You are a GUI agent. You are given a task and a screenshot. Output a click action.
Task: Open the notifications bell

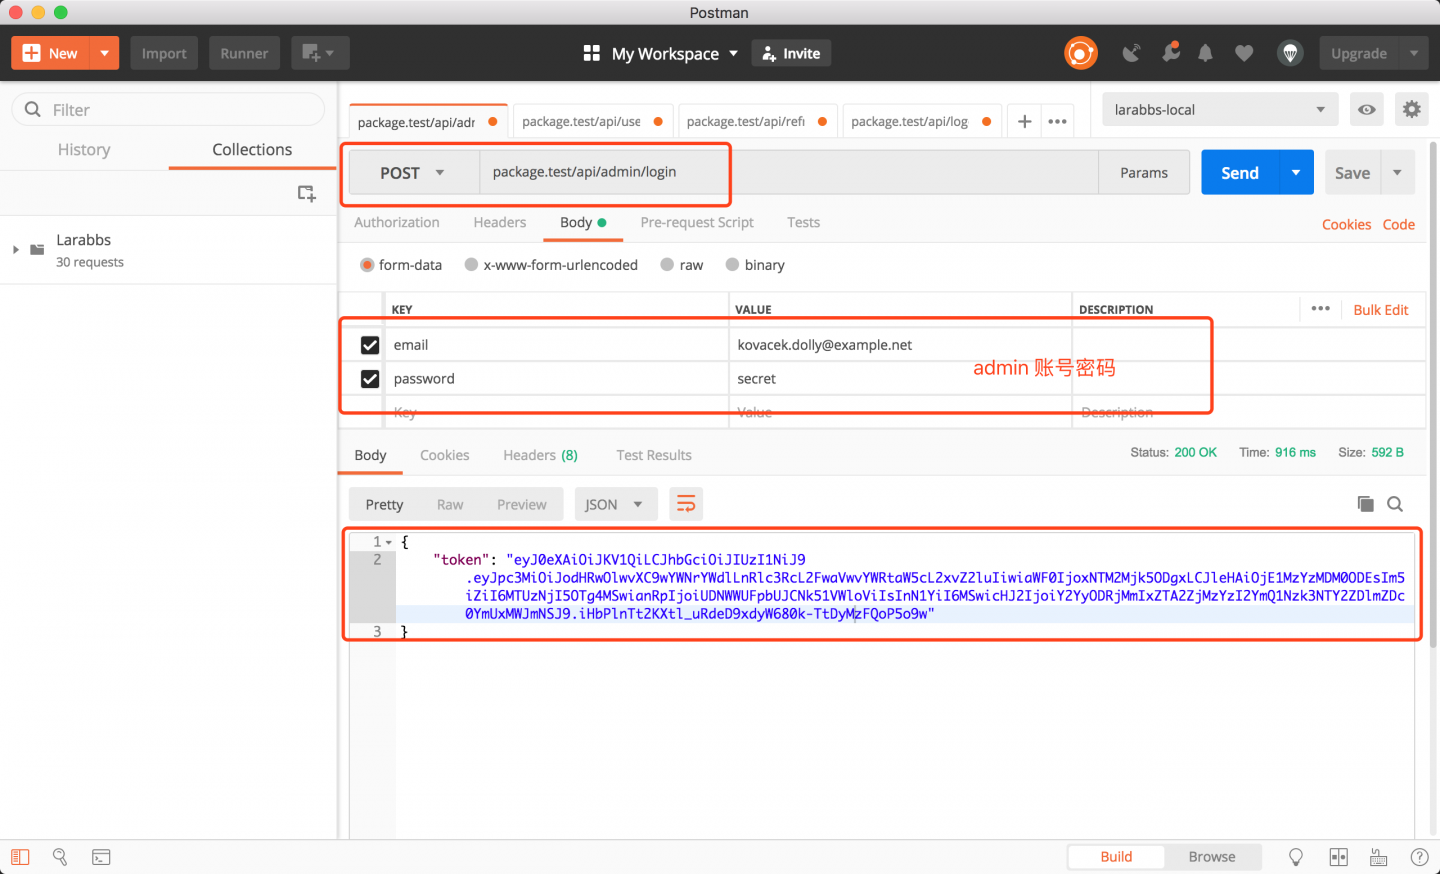(1205, 53)
